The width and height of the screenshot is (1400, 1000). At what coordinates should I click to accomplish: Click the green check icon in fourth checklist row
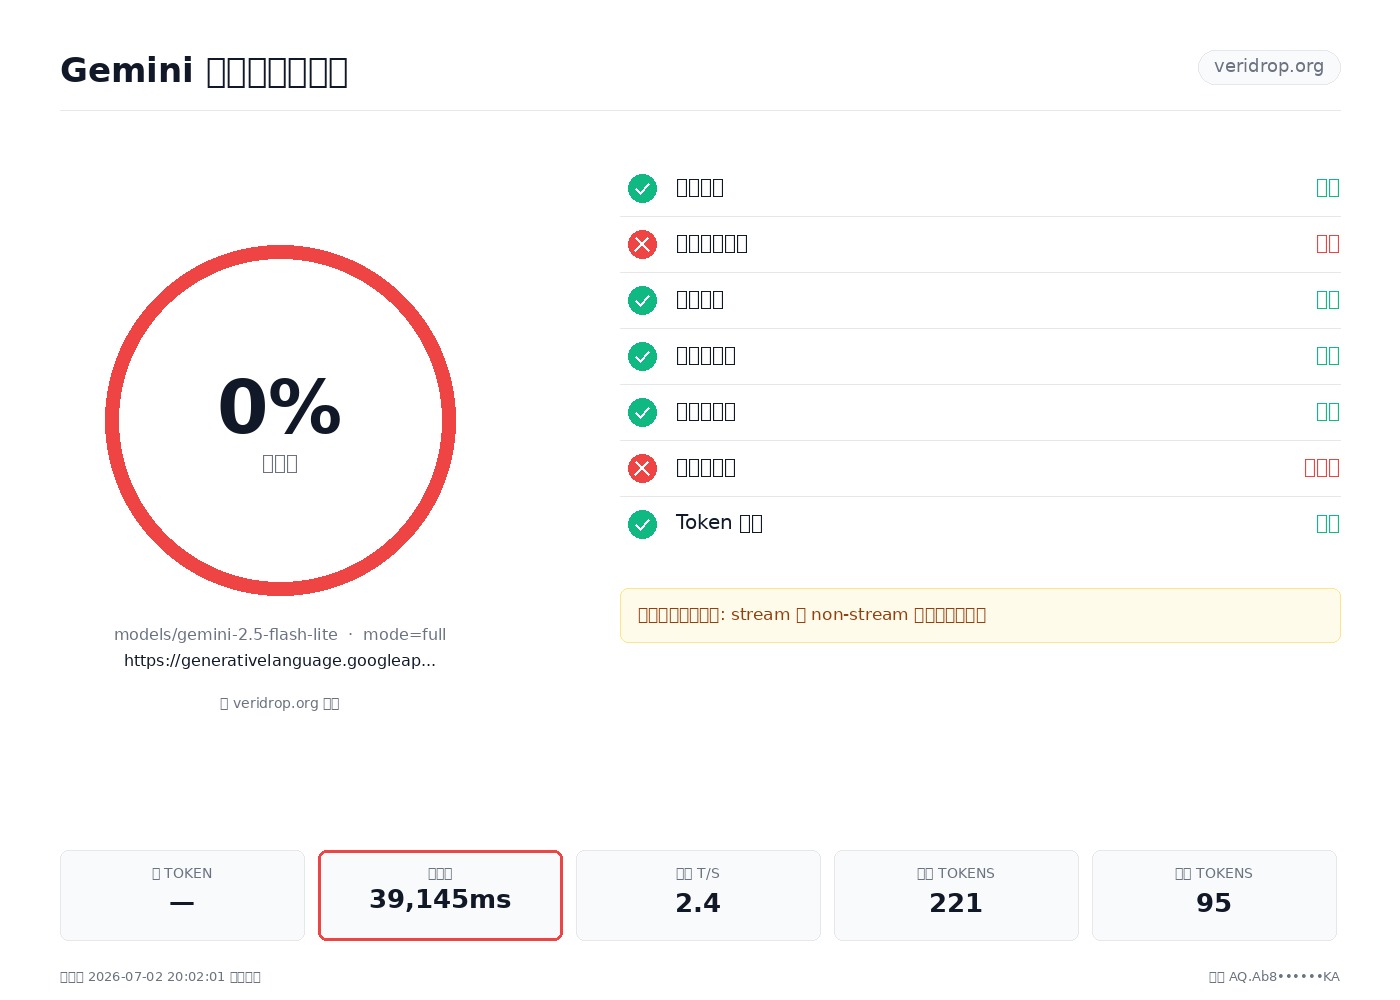point(642,356)
